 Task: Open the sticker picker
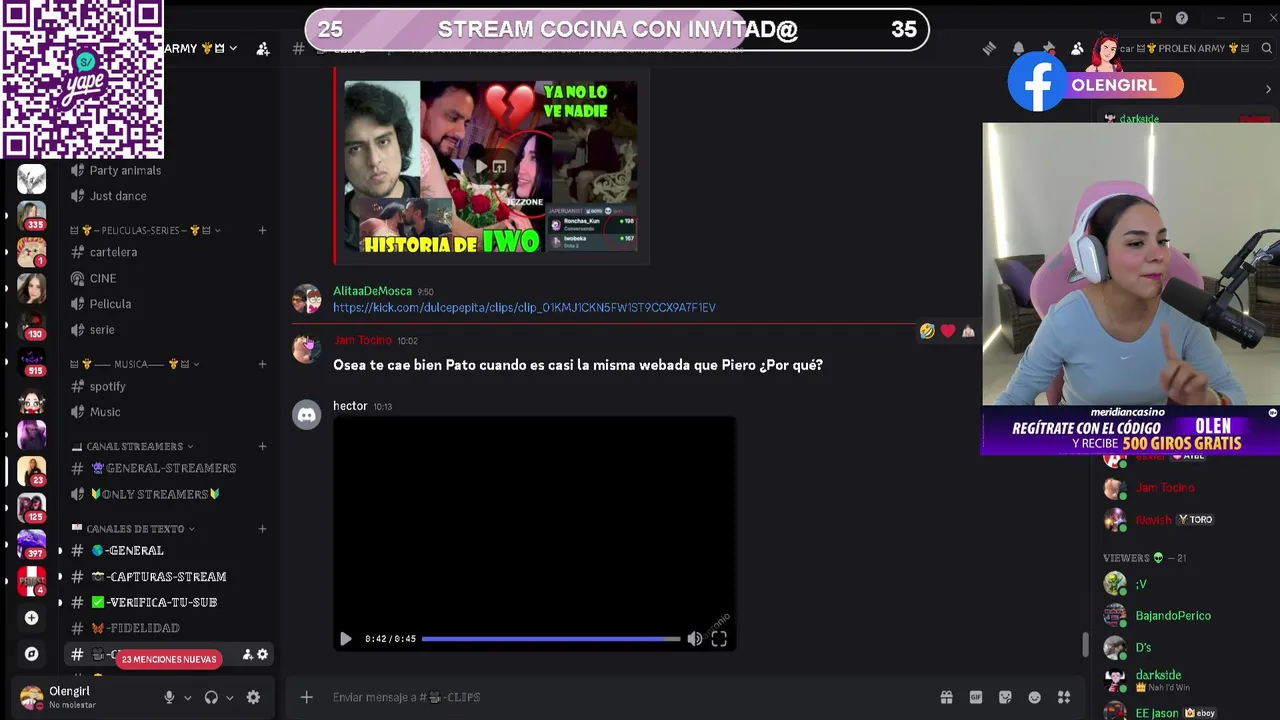pos(1005,697)
